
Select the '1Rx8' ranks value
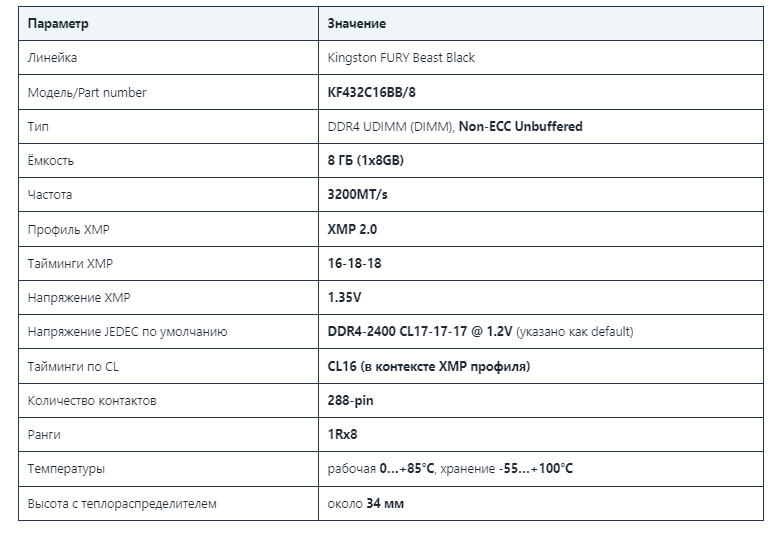pyautogui.click(x=342, y=434)
